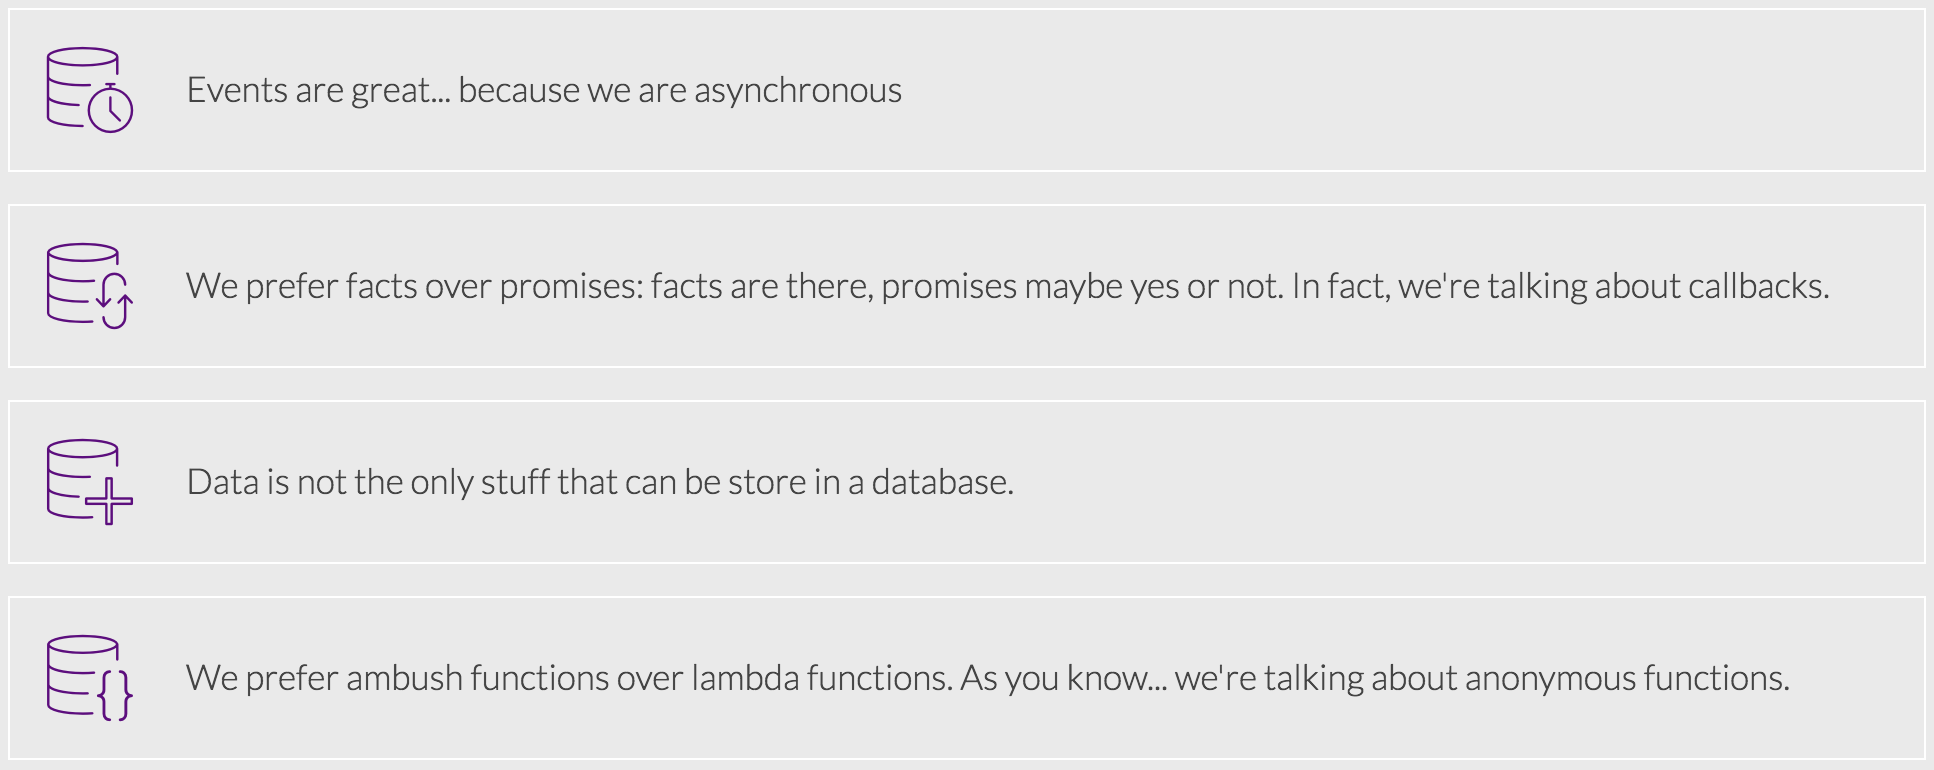This screenshot has width=1934, height=770.
Task: Click the word 'database' in the third card
Action: pos(939,482)
